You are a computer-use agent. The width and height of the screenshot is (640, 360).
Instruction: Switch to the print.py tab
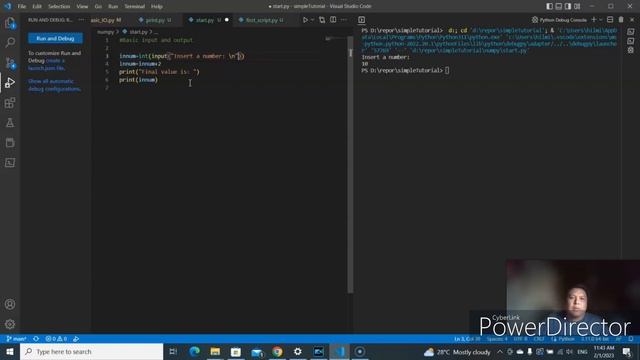[155, 20]
